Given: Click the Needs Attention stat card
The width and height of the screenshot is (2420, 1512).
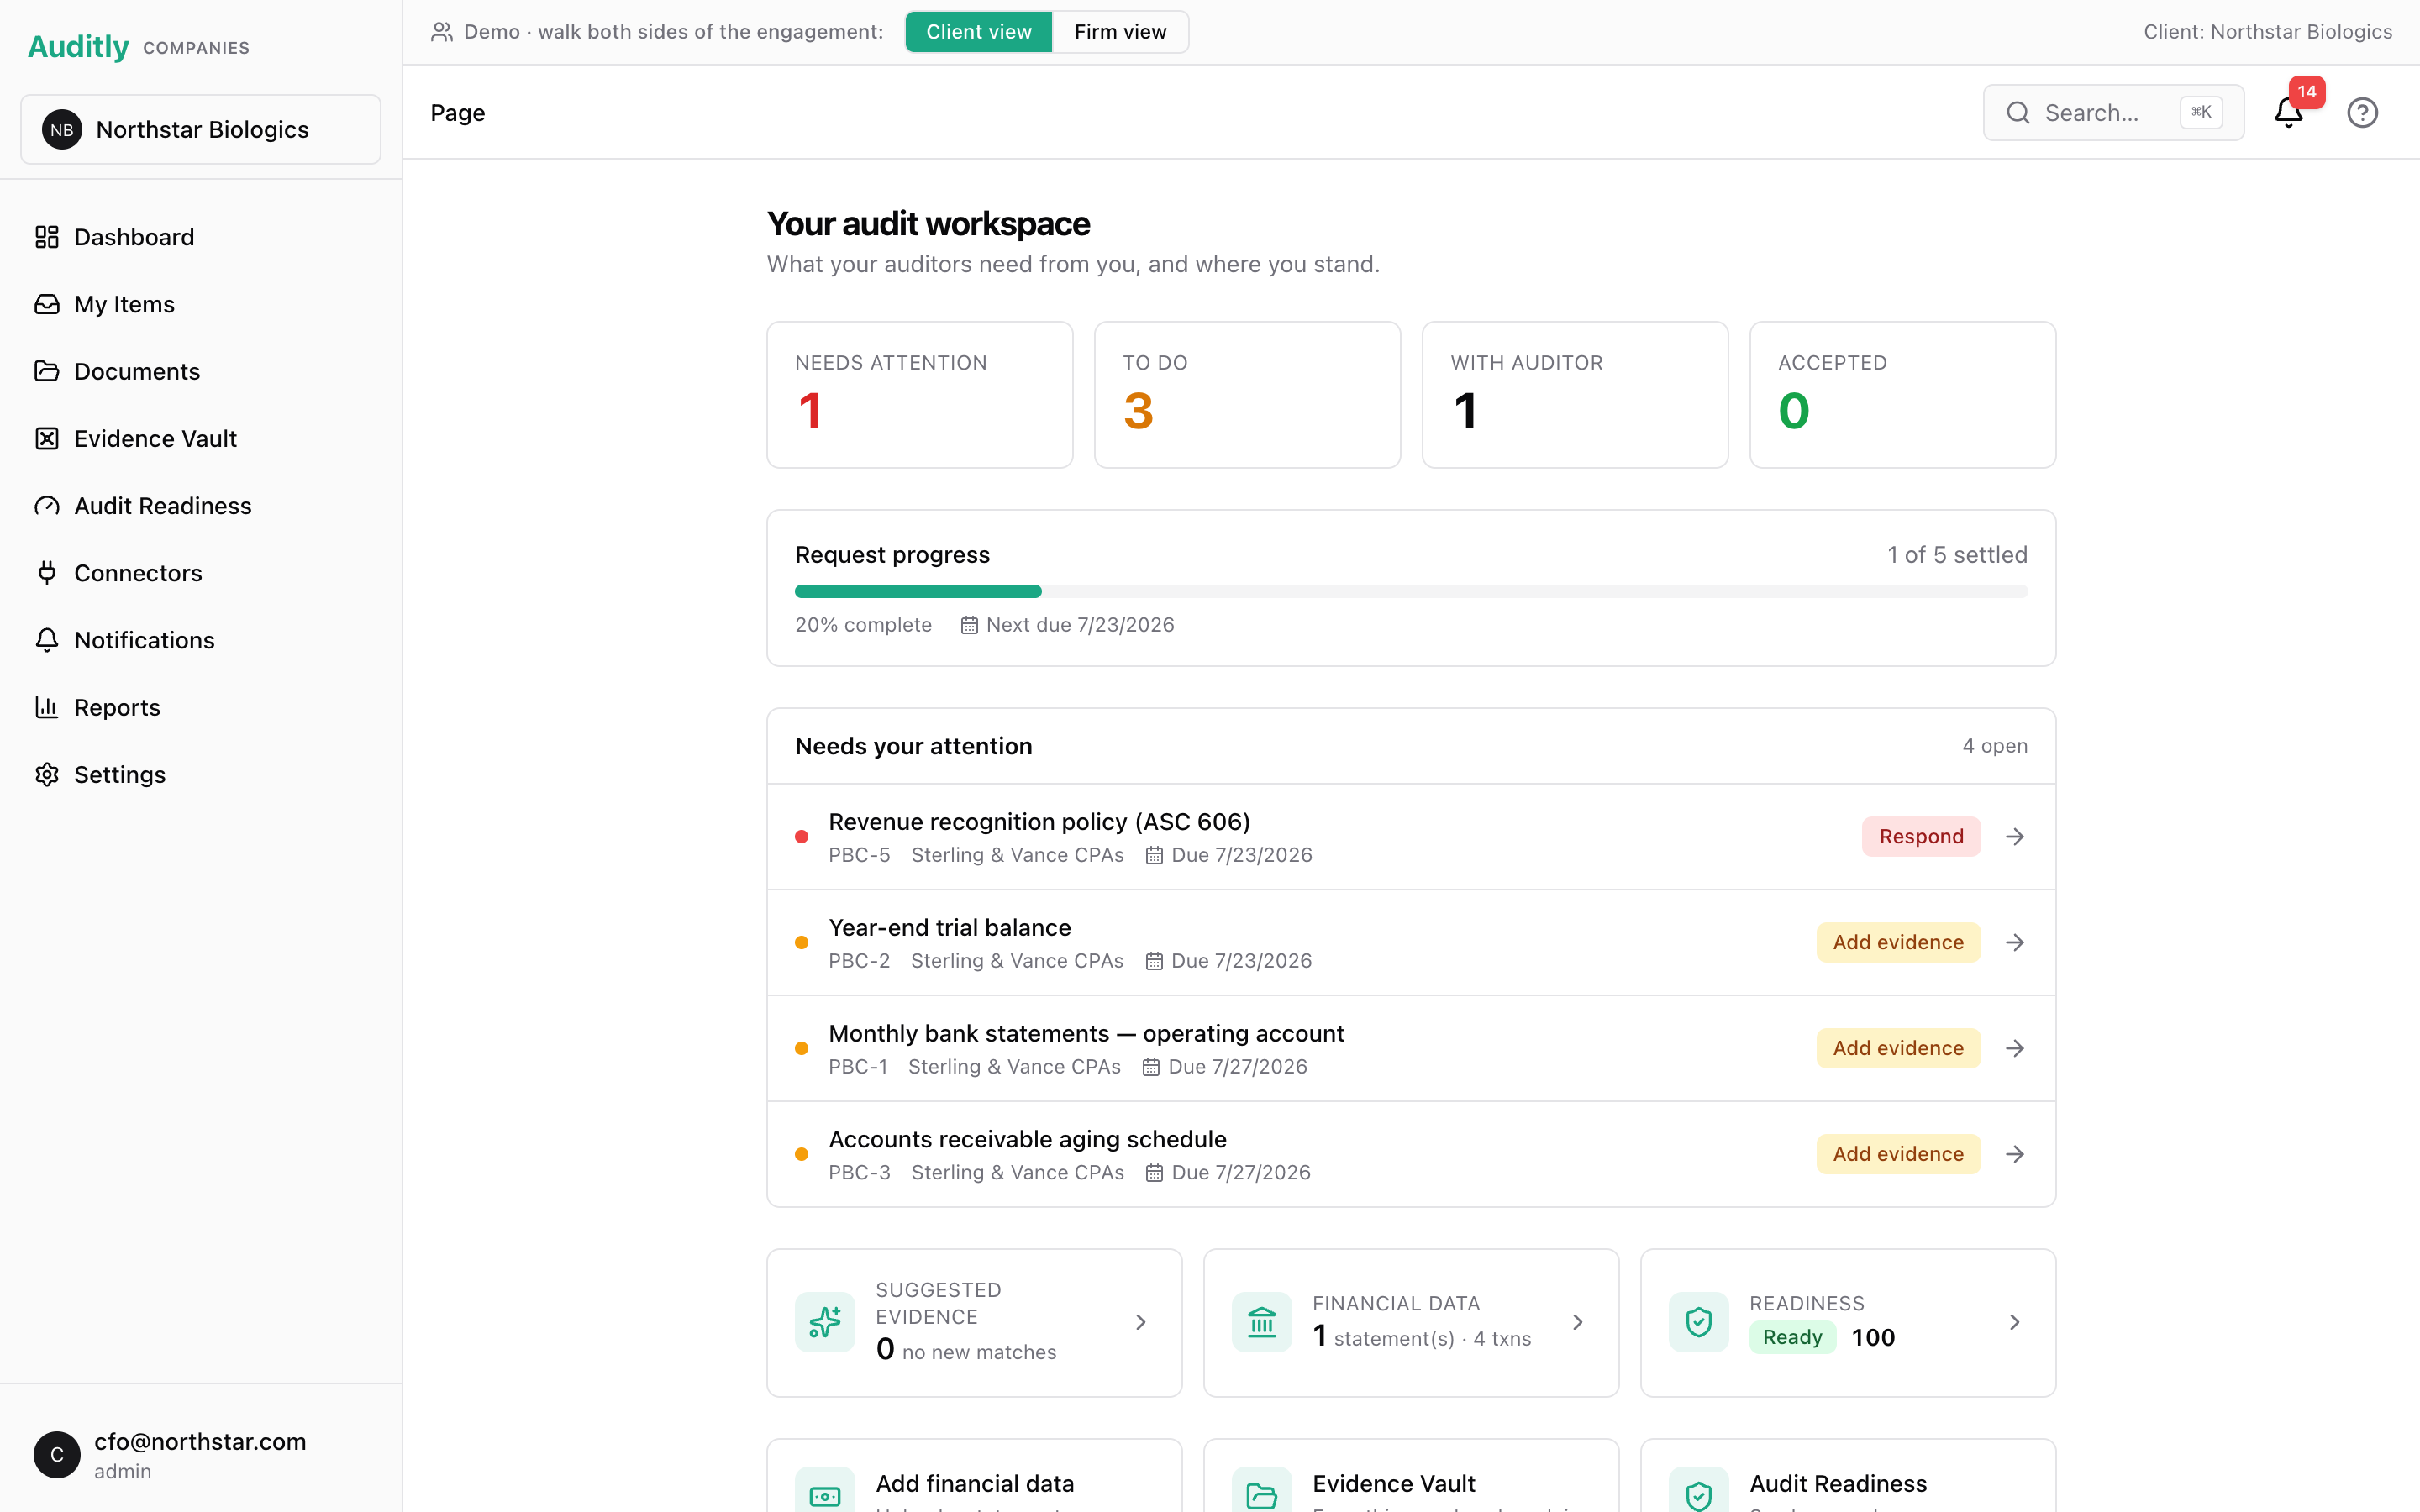Looking at the screenshot, I should click(920, 394).
